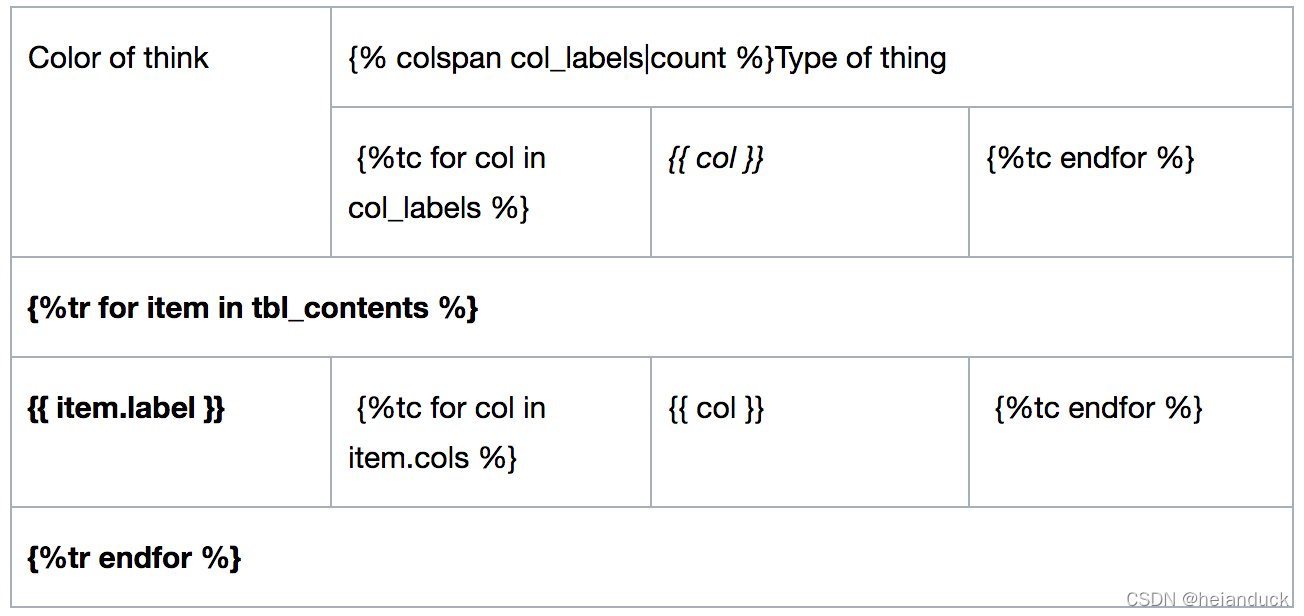Select the cell containing "Type of thing"
This screenshot has height=616, width=1304.
point(812,57)
